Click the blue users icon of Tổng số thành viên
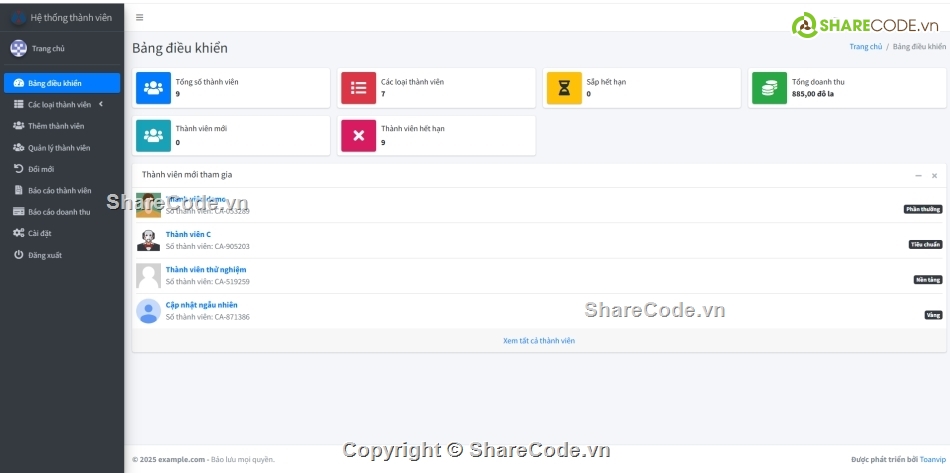Viewport: 950px width, 473px height. click(153, 88)
